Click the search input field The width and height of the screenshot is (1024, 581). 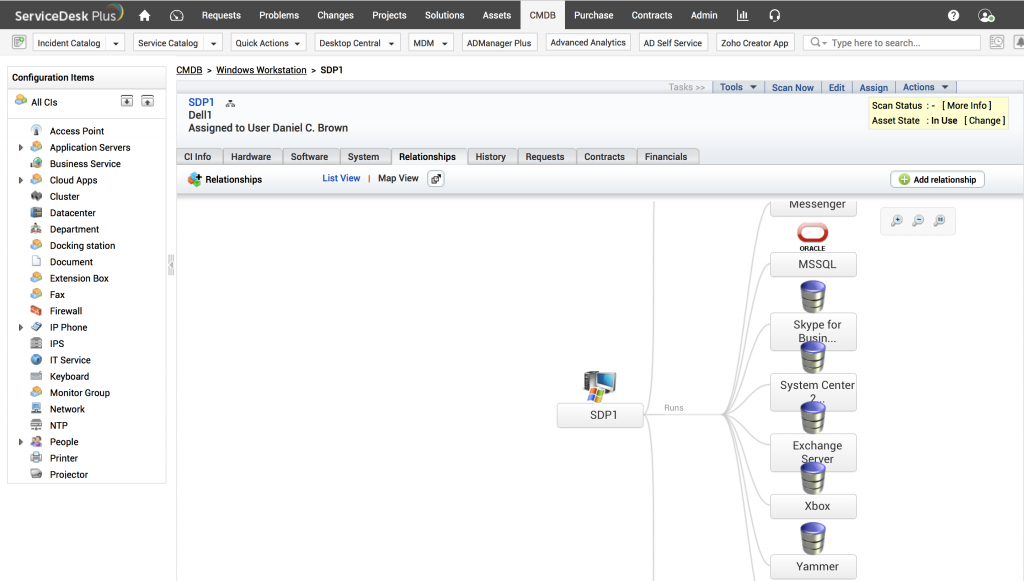coord(900,43)
